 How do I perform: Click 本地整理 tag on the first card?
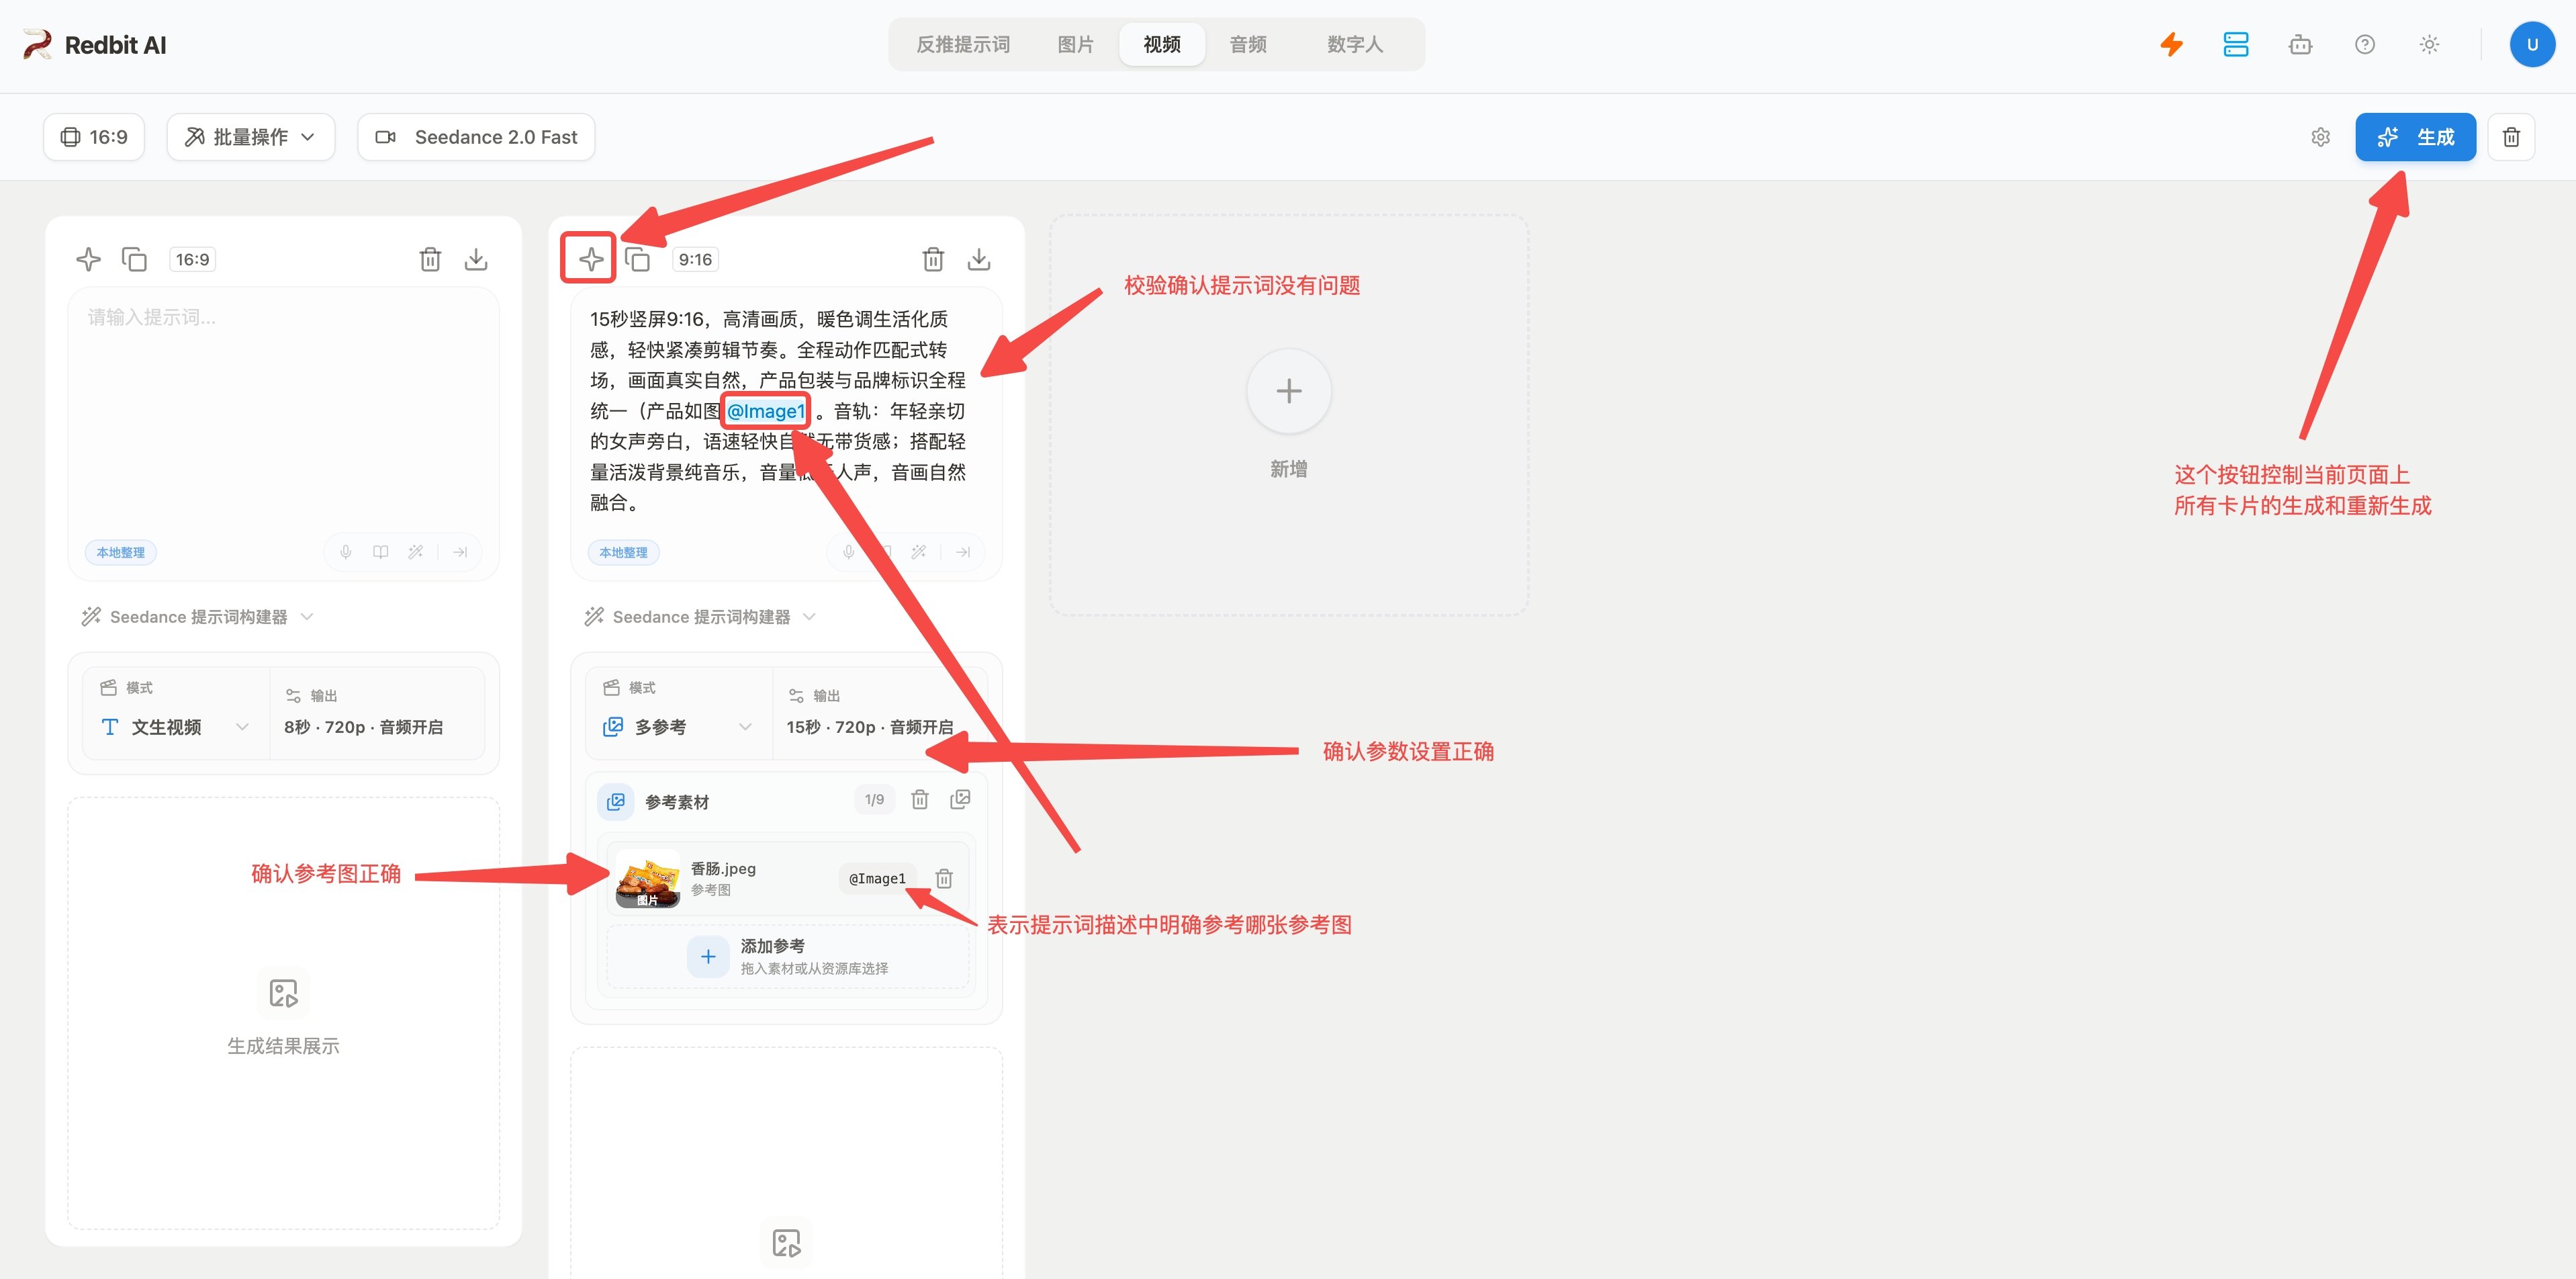pyautogui.click(x=121, y=552)
